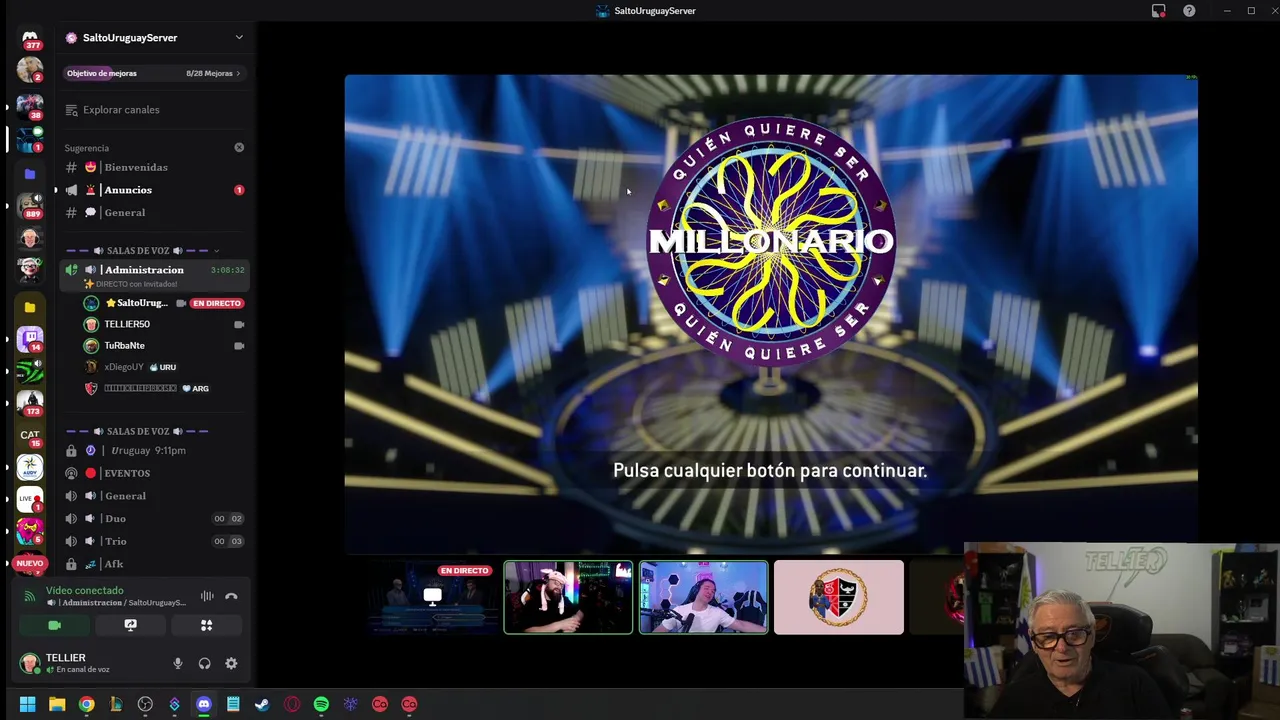Click the Millonario stream video

point(770,313)
